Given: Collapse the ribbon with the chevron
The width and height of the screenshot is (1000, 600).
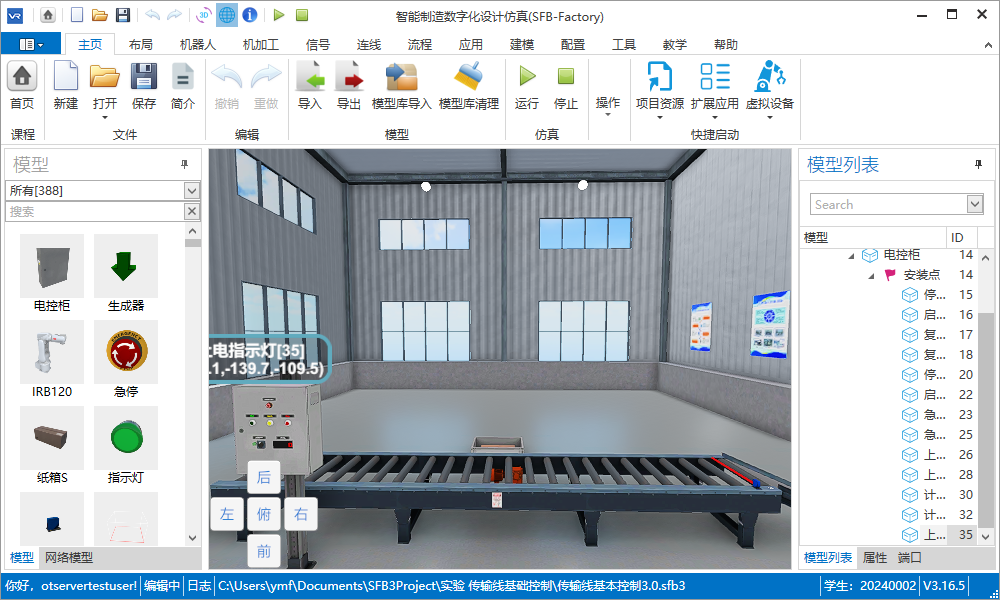Looking at the screenshot, I should point(988,45).
